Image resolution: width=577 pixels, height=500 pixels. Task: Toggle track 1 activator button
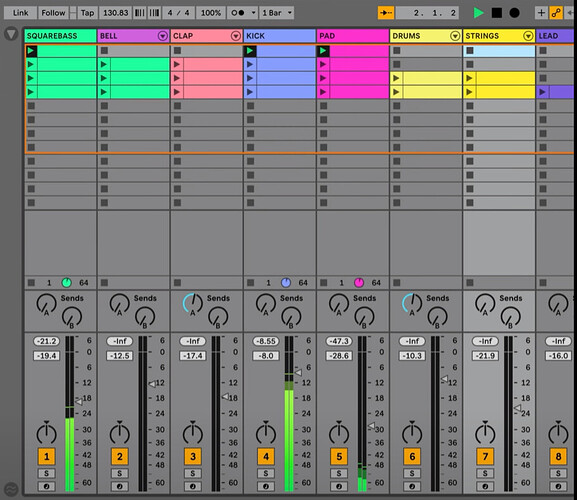point(46,457)
